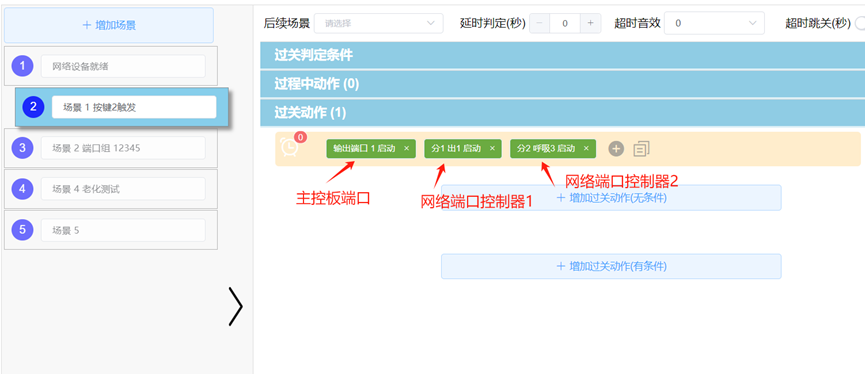Click the 场景 4 老化测试 name field
Image resolution: width=865 pixels, height=374 pixels.
[123, 189]
